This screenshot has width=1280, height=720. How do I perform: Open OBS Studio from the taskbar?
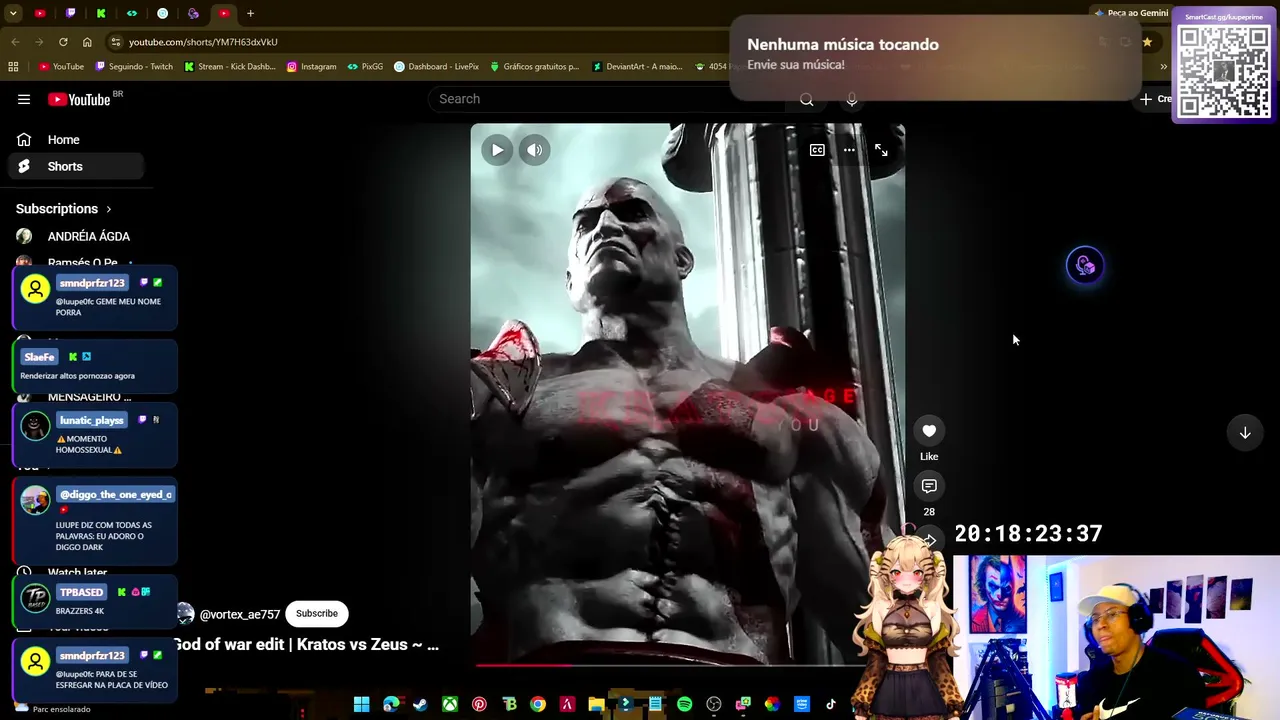(714, 705)
